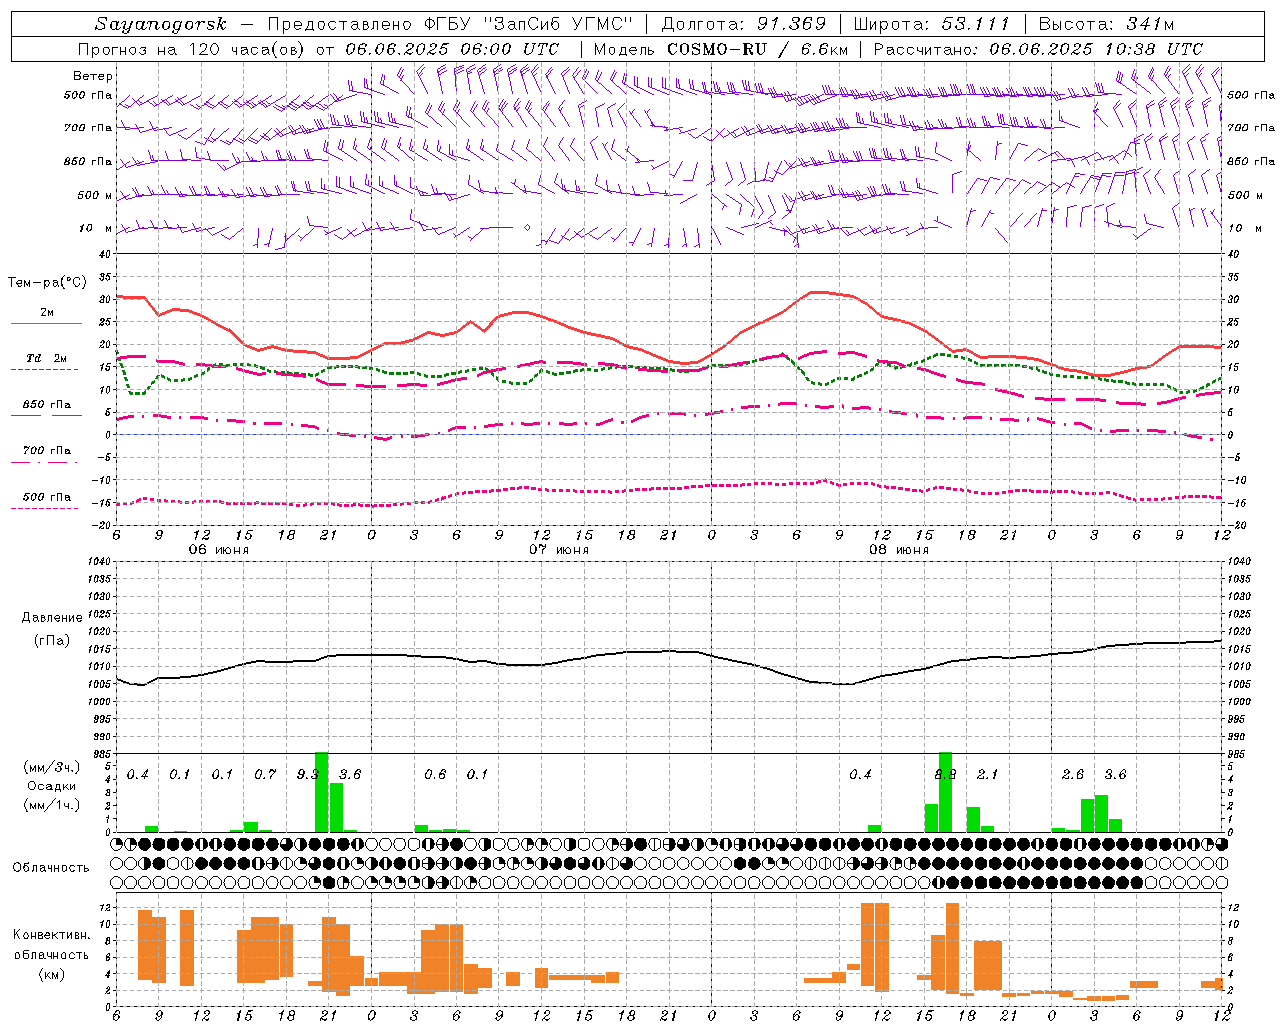The width and height of the screenshot is (1280, 1024).
Task: Click the calm-wind circle symbol at 10 м
Action: click(527, 228)
